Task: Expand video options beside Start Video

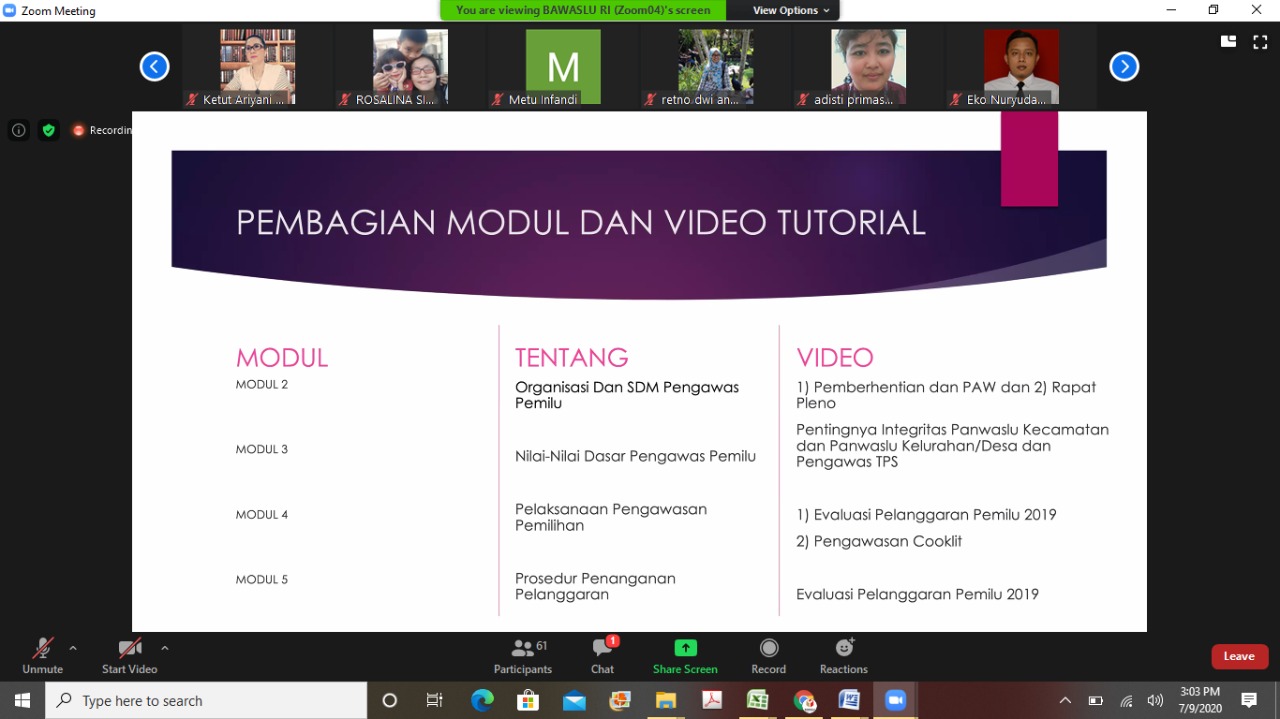Action: pyautogui.click(x=164, y=648)
